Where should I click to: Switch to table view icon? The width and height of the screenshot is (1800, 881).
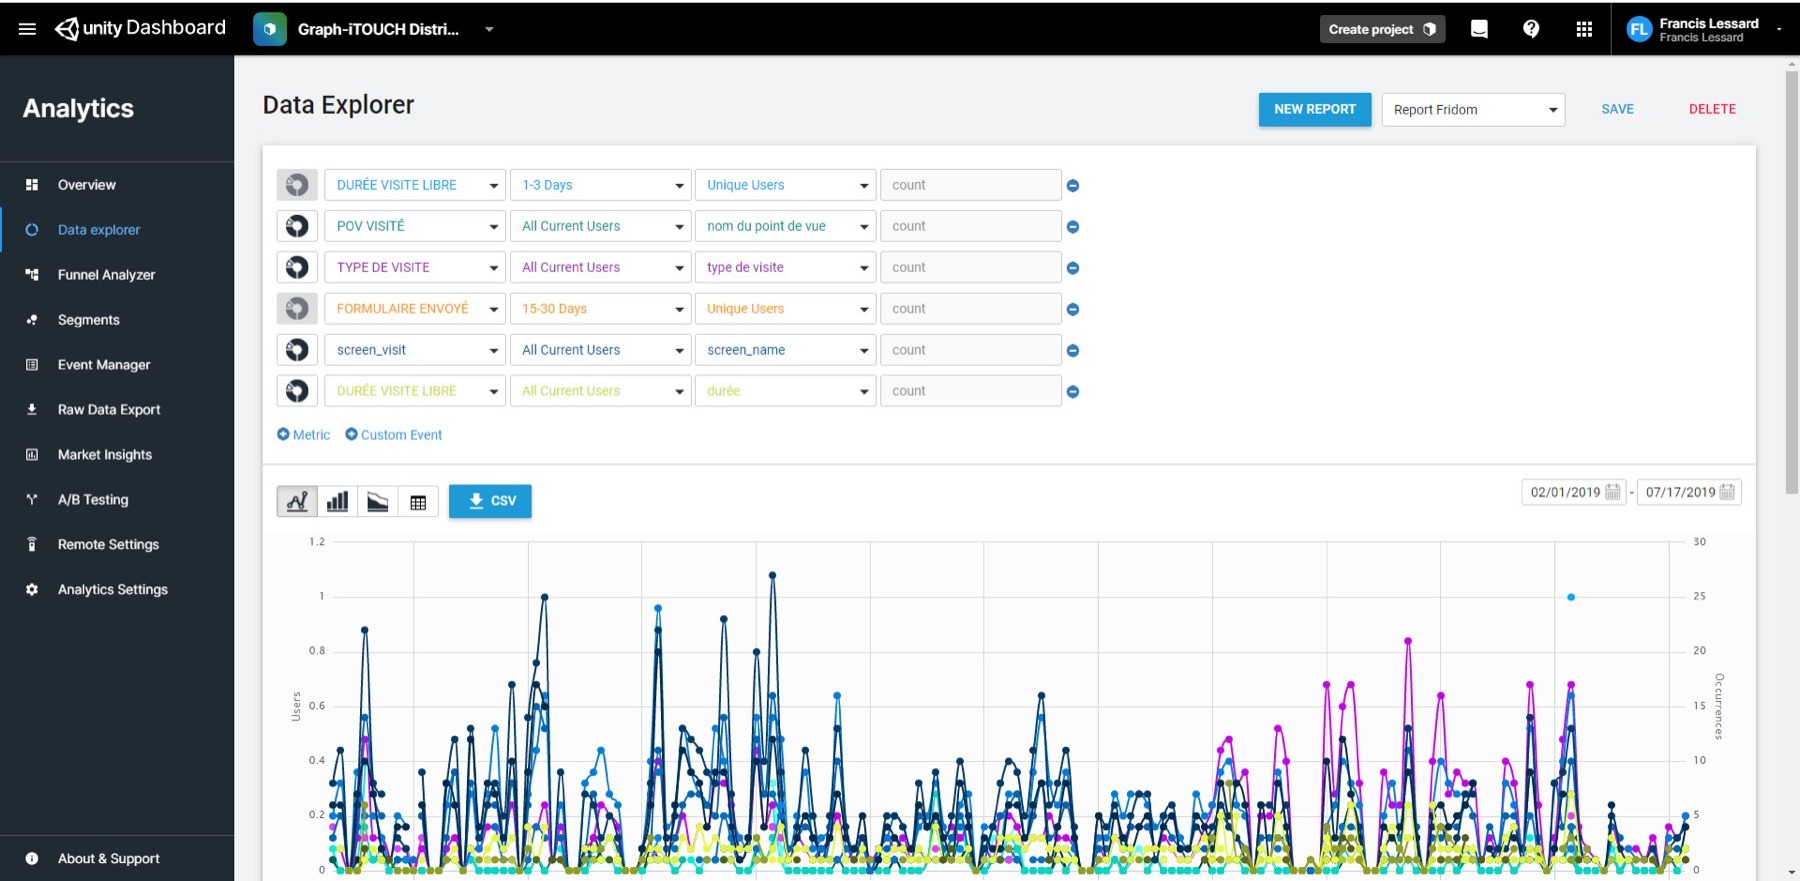(418, 501)
